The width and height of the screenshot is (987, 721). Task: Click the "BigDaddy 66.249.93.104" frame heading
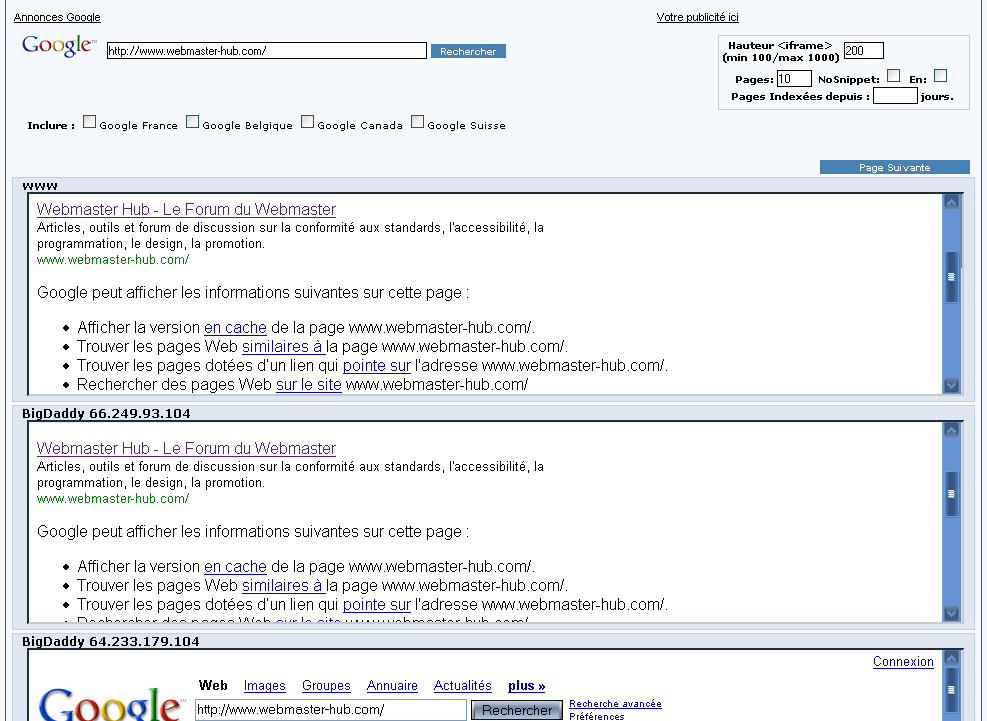click(x=106, y=414)
